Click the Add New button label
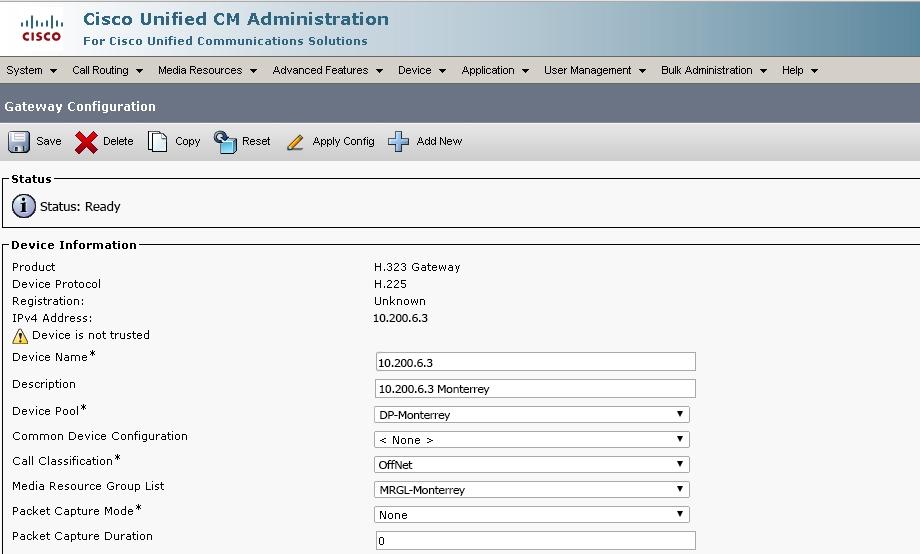This screenshot has width=920, height=554. coord(439,141)
